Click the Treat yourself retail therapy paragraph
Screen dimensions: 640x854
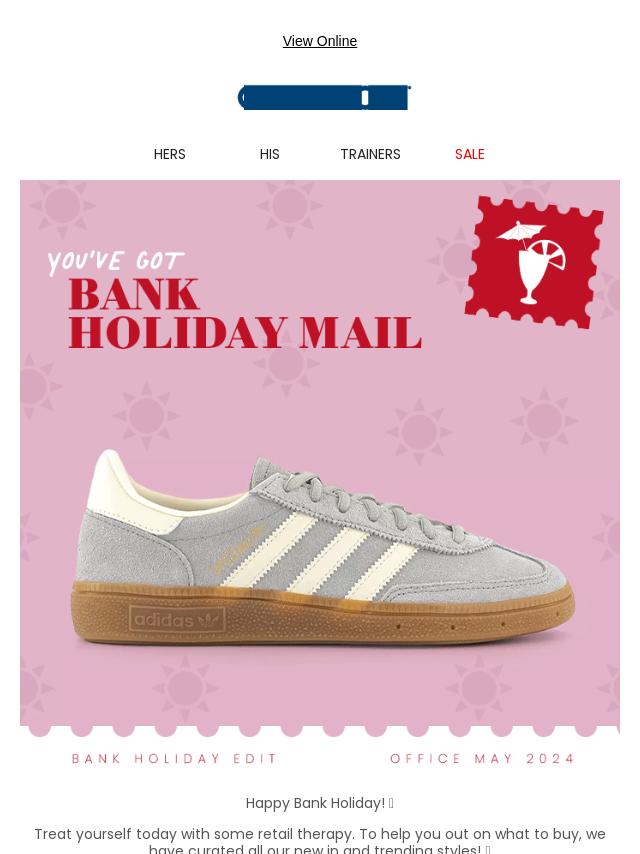(x=320, y=840)
